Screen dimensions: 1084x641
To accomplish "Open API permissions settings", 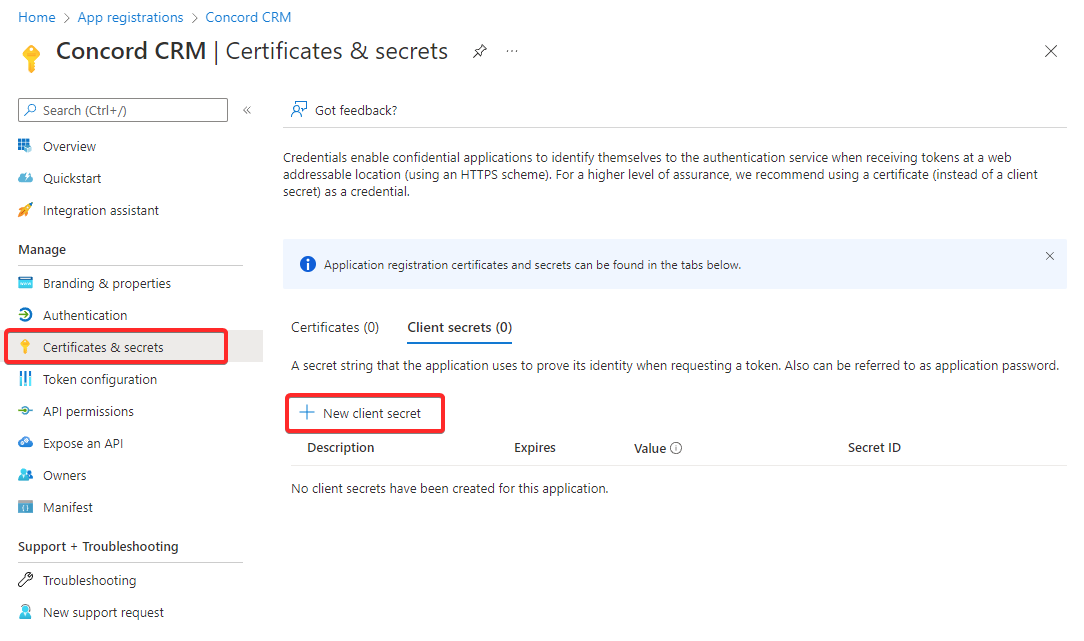I will pos(93,411).
